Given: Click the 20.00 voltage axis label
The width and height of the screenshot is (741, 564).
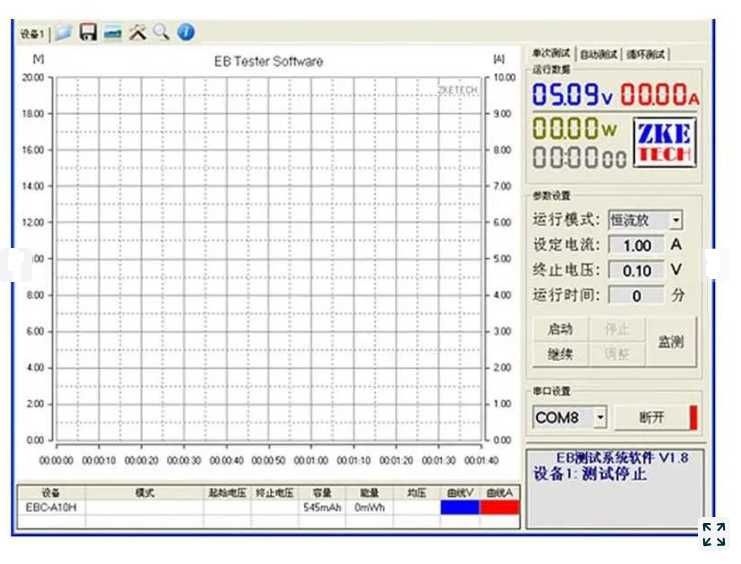Looking at the screenshot, I should (x=33, y=78).
